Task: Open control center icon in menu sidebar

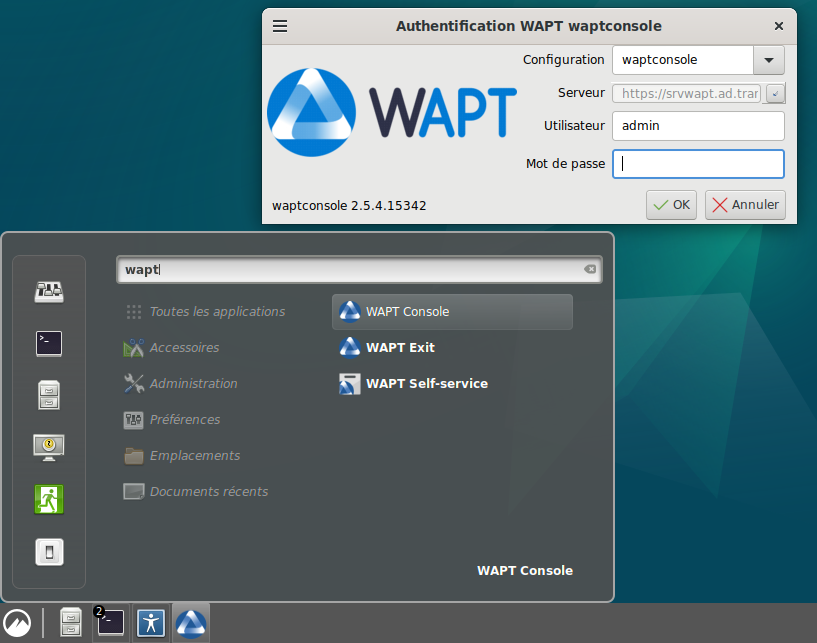Action: click(x=49, y=292)
